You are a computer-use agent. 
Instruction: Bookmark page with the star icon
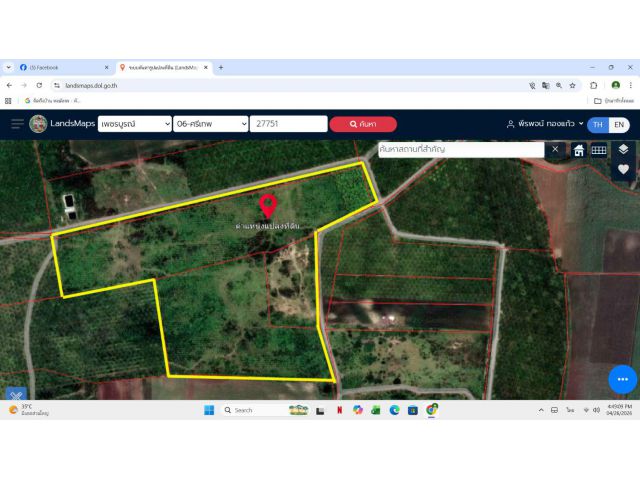coord(572,85)
